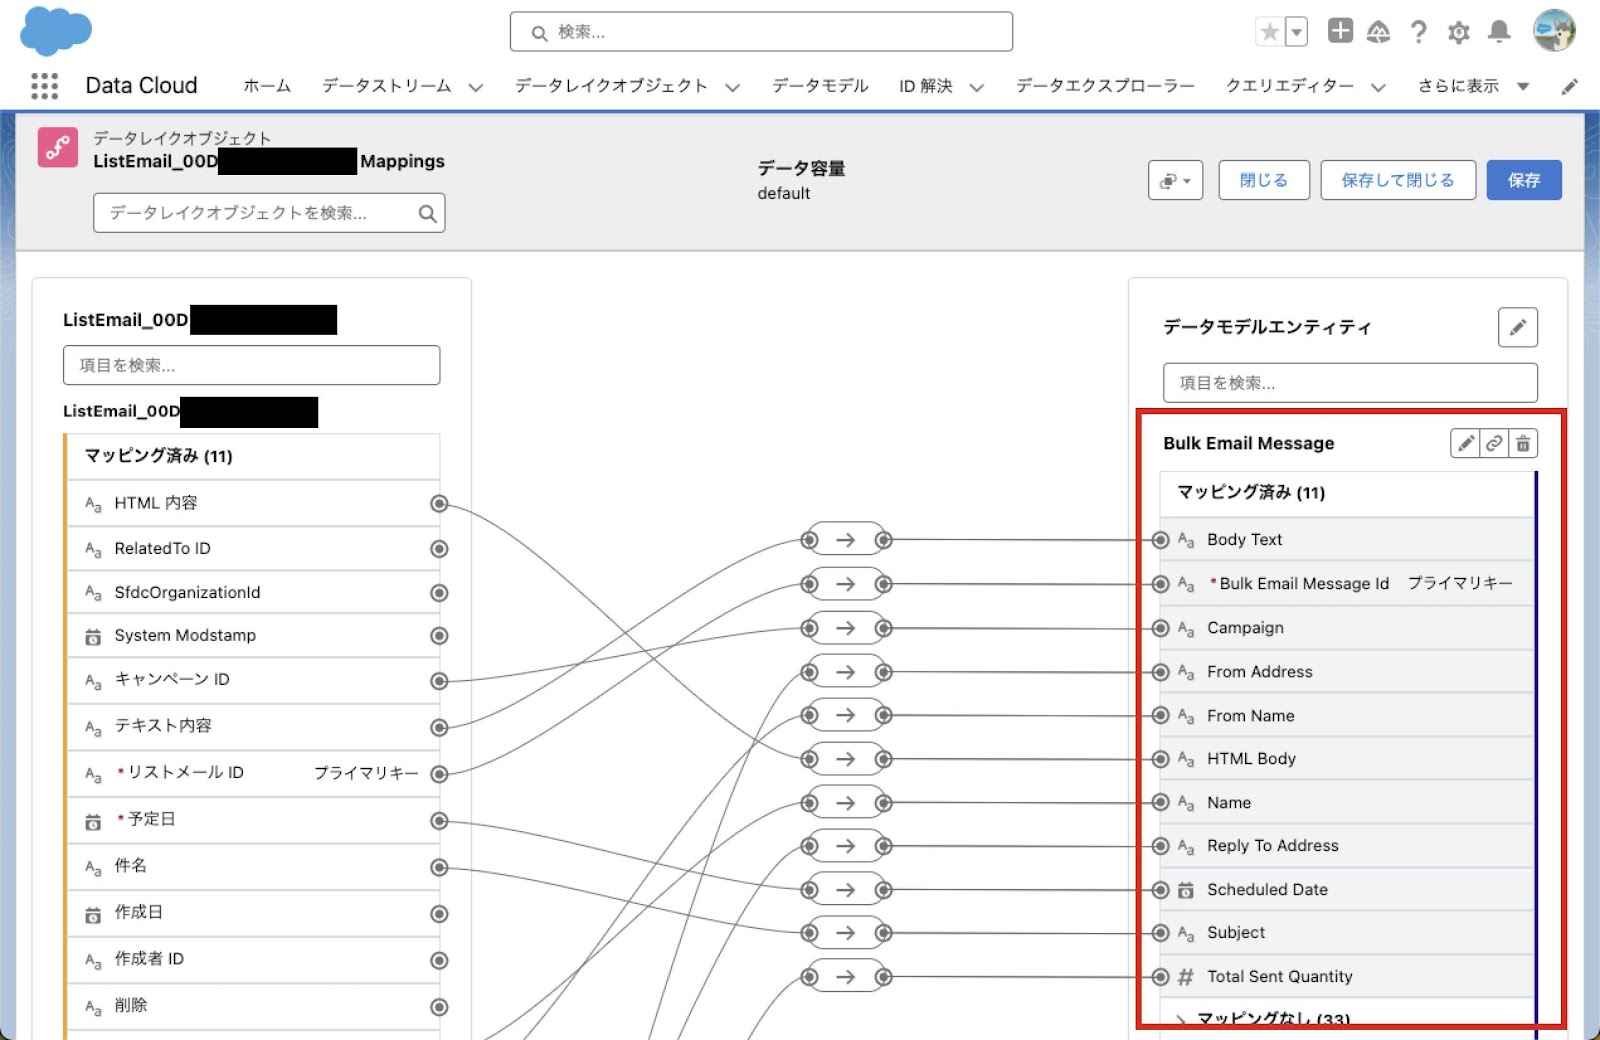Open the クエリエディター tab

click(1290, 86)
